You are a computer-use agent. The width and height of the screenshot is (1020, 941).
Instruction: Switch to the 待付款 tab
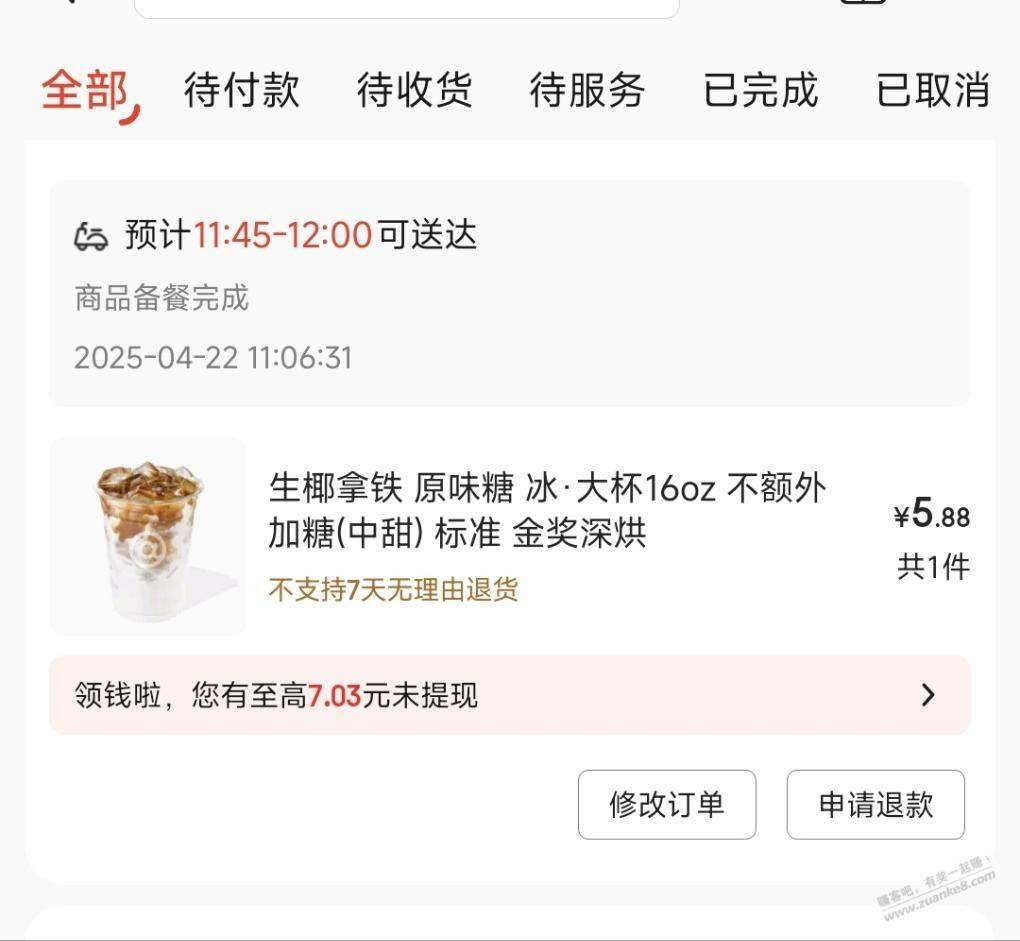click(241, 90)
